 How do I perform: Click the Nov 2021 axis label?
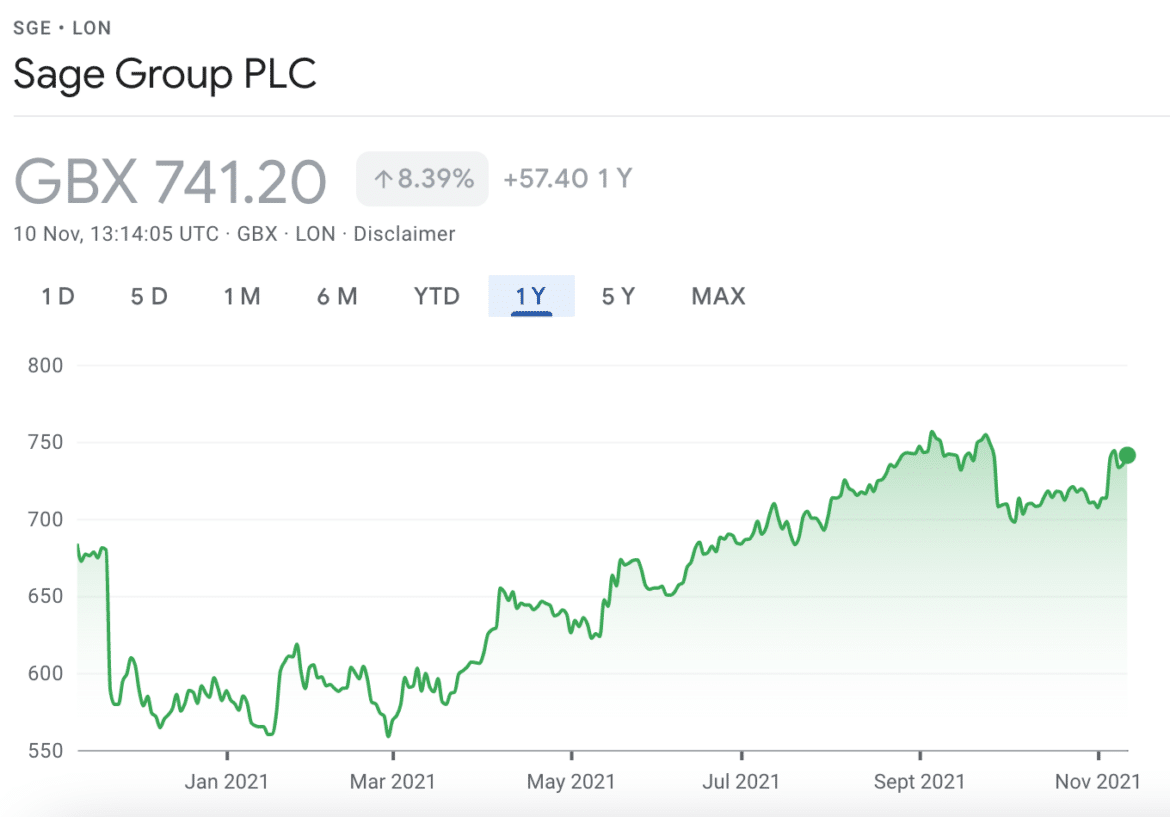[x=1095, y=781]
